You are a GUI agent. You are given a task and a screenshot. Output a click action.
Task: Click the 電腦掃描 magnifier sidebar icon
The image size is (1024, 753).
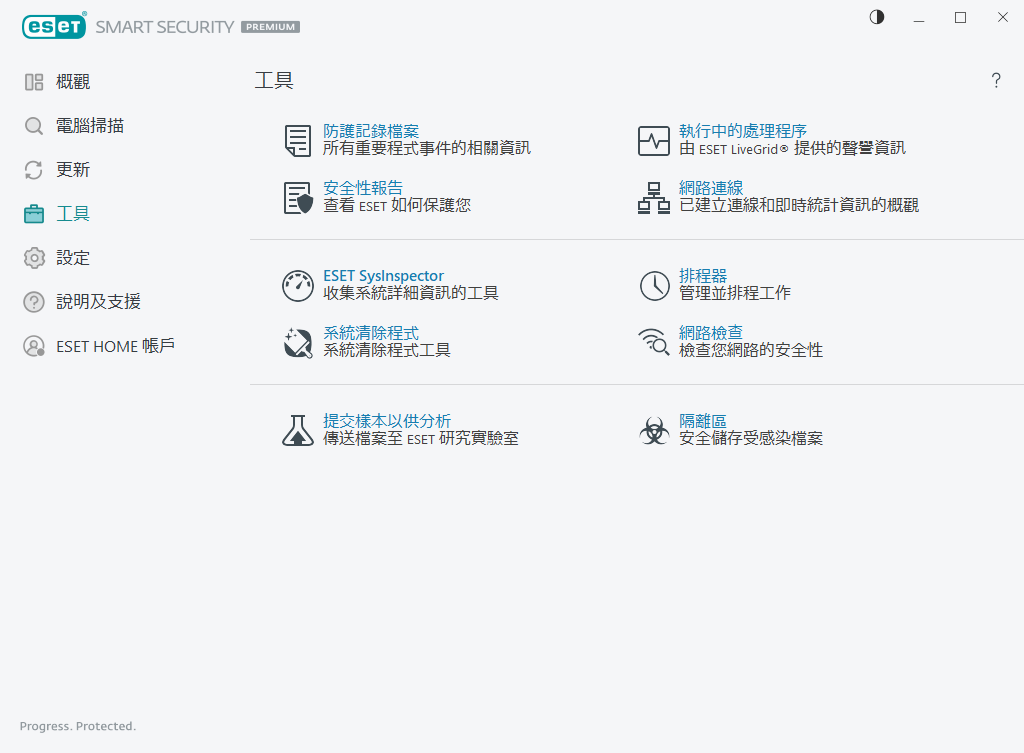[x=34, y=126]
